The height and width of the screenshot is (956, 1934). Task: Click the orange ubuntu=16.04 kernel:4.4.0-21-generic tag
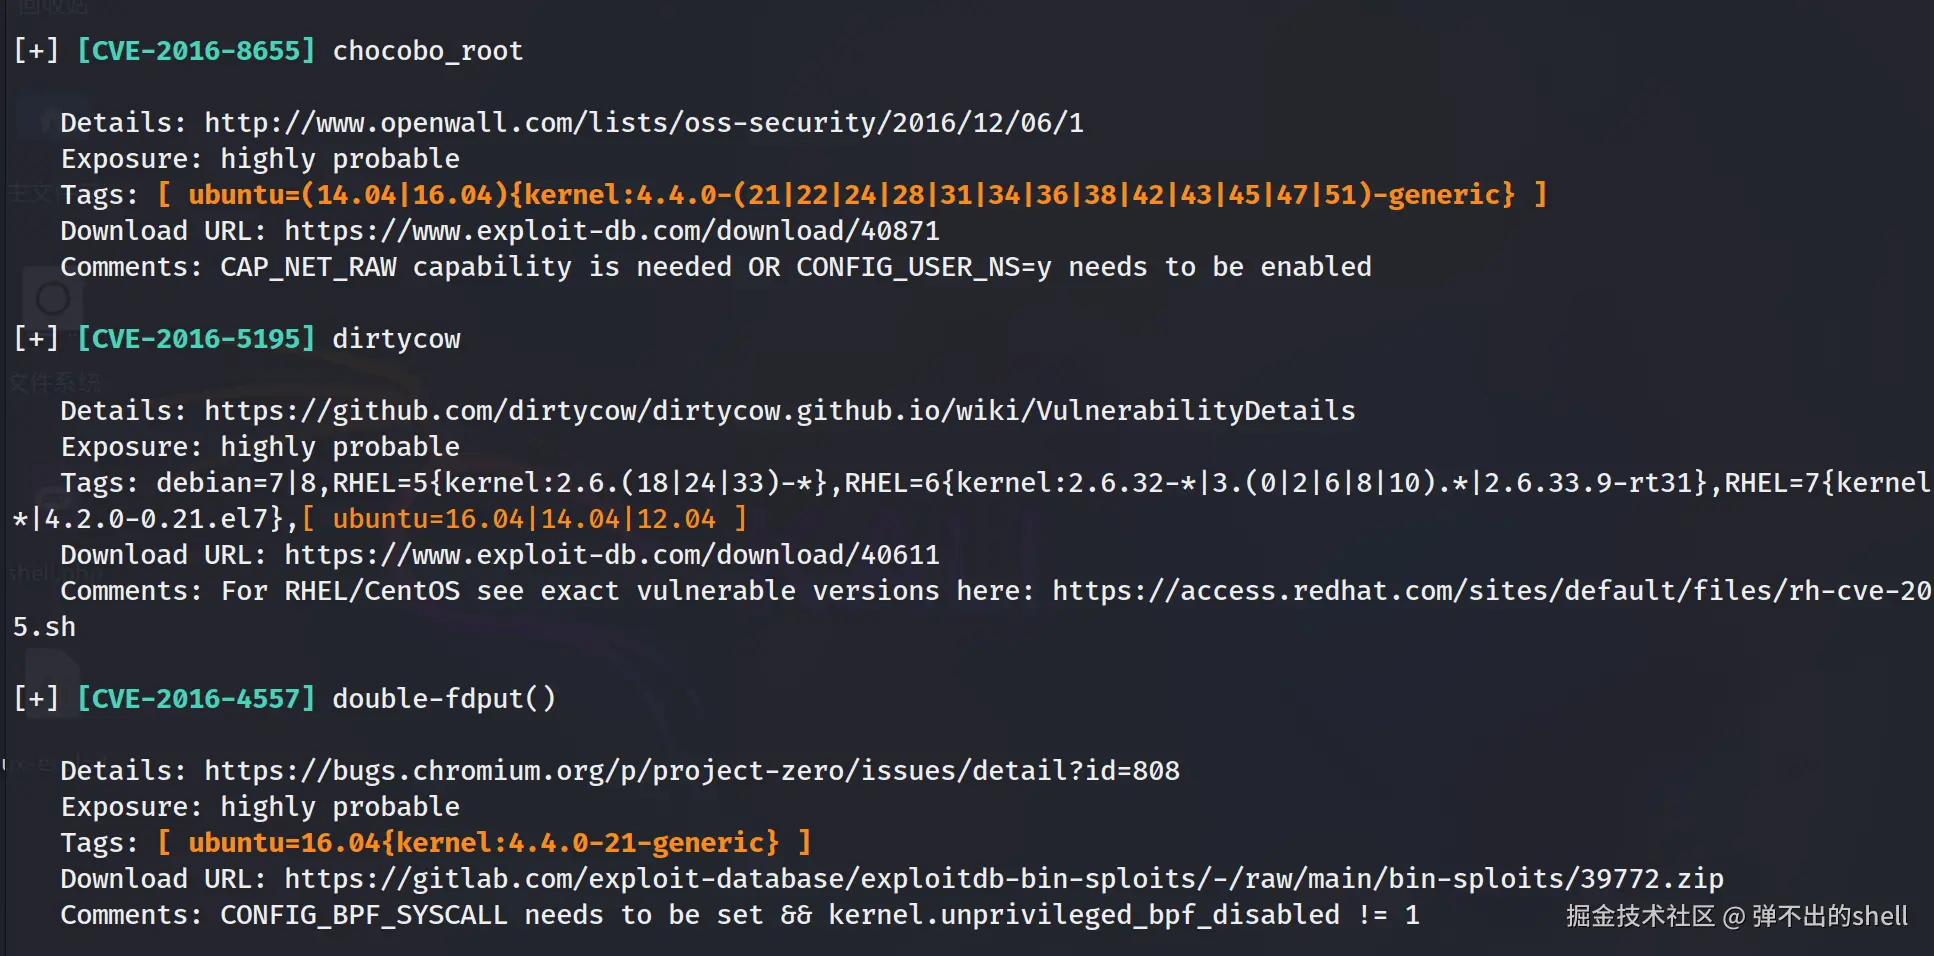click(483, 843)
